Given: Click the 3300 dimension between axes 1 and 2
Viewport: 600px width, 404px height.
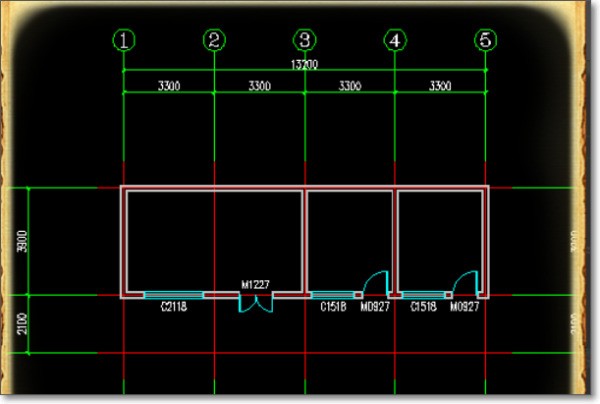Looking at the screenshot, I should (x=169, y=86).
